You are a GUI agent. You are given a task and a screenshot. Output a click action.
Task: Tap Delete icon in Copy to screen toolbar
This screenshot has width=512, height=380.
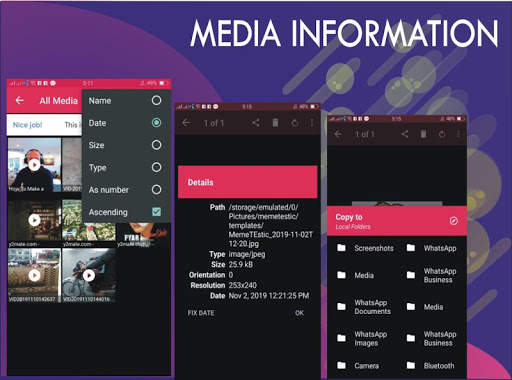423,134
